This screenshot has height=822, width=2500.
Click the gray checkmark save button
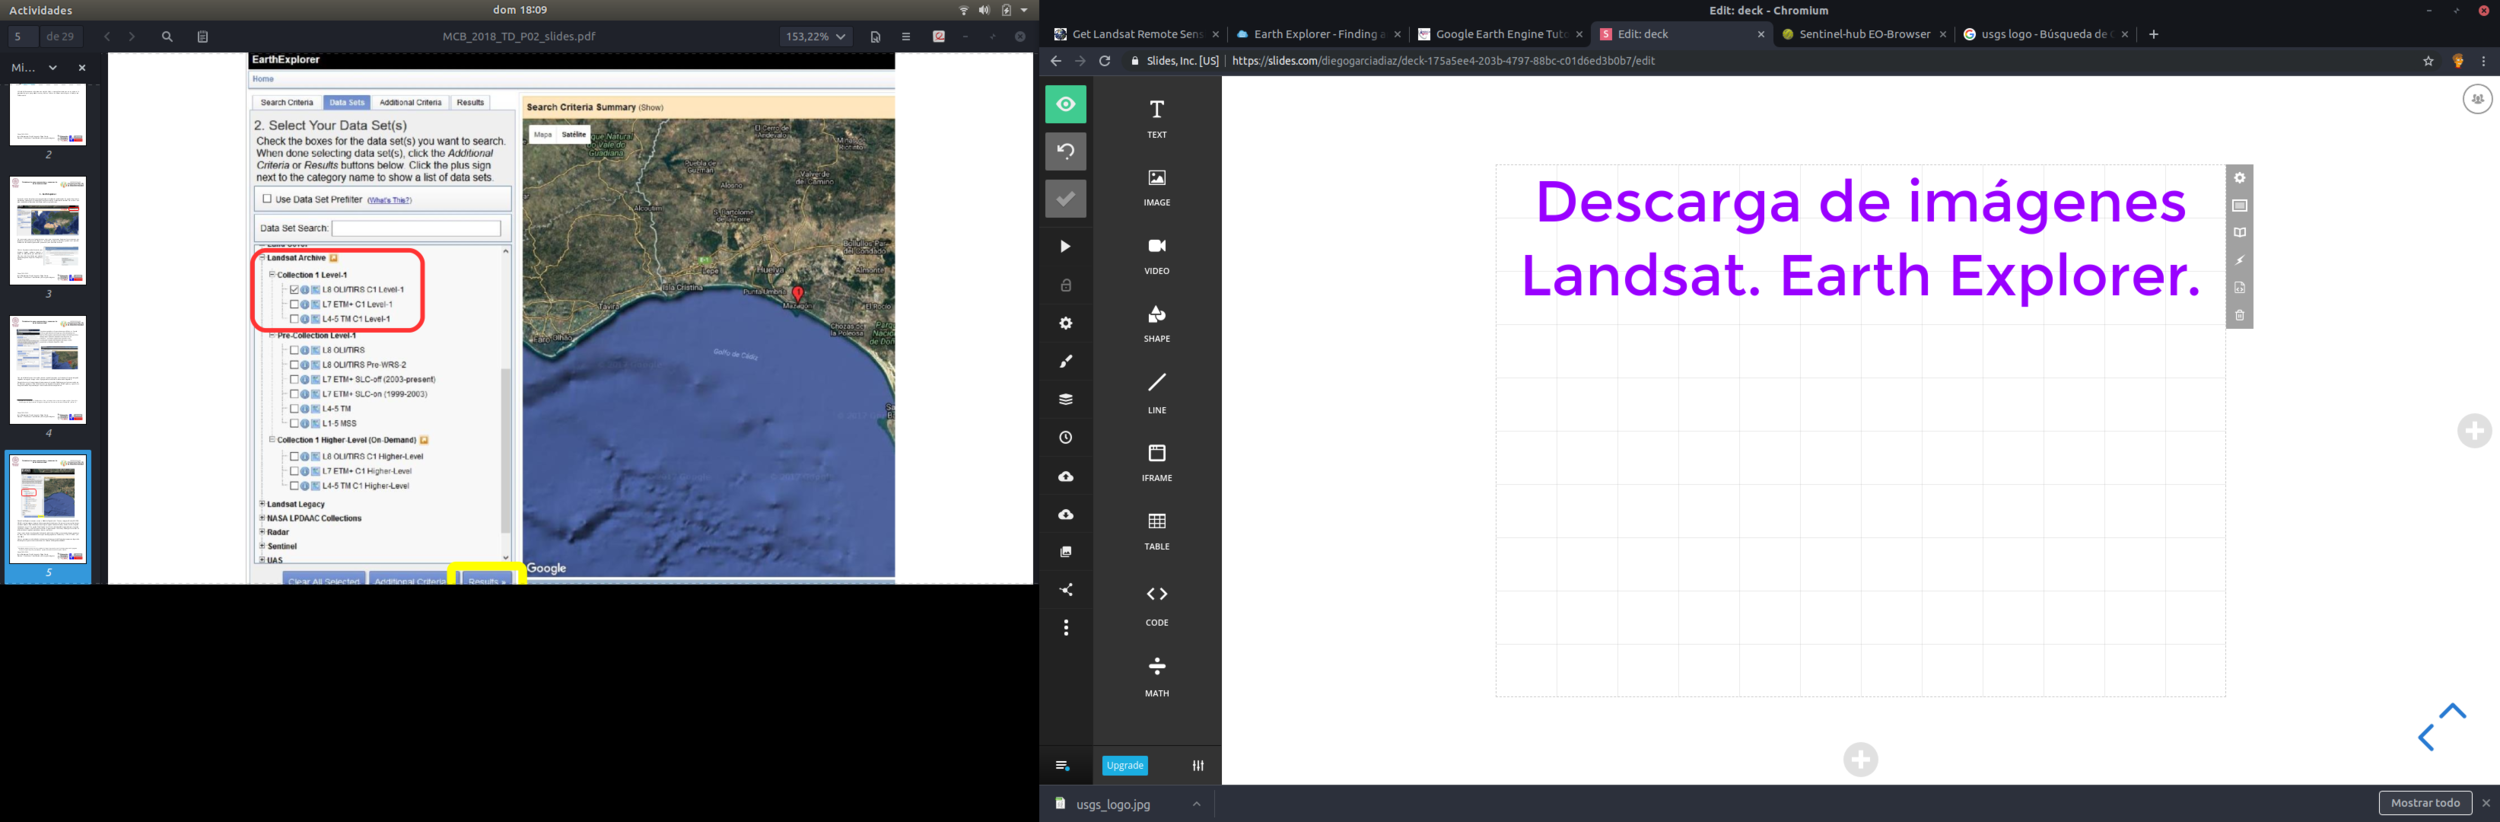1065,198
